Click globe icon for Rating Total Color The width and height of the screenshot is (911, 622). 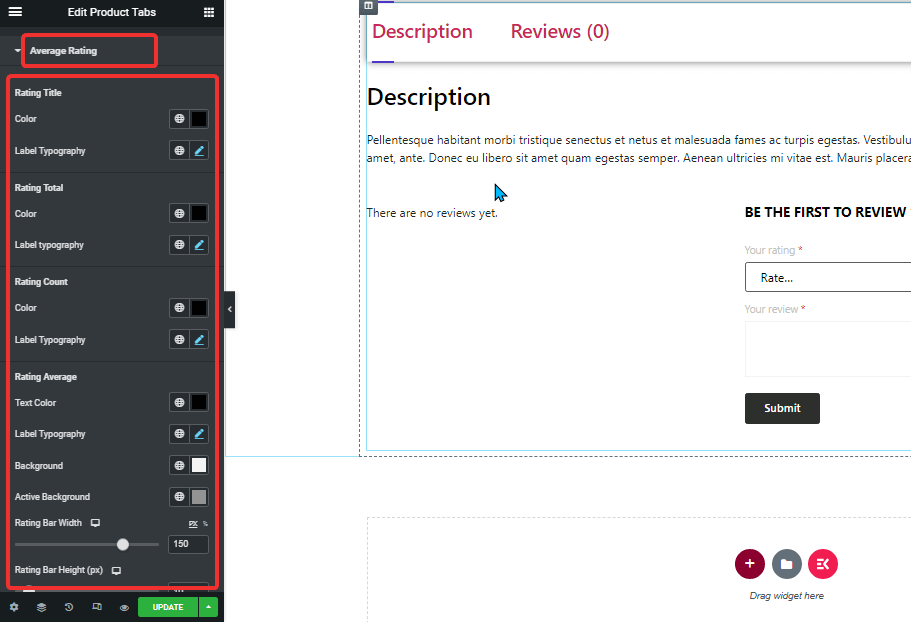click(180, 213)
